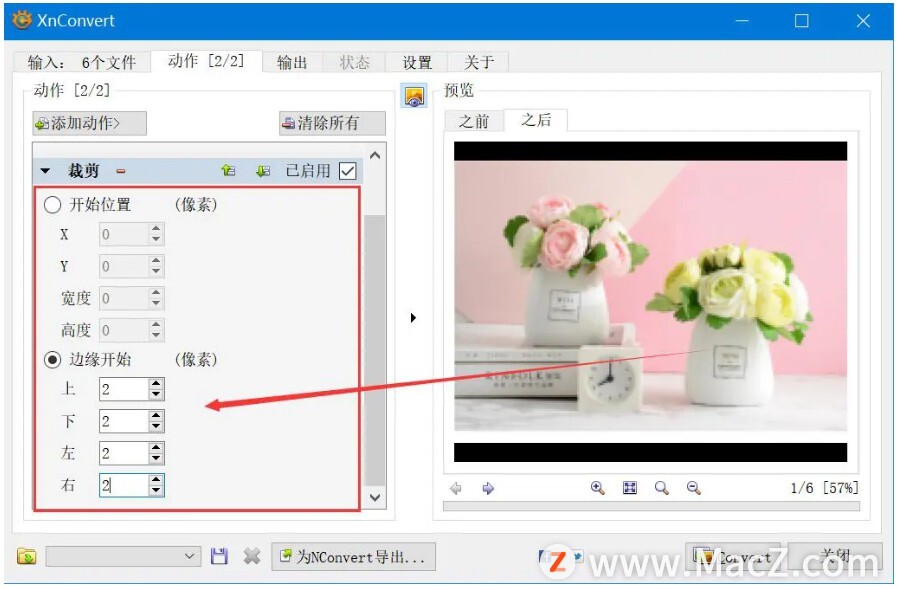
Task: Click the 关闭 button
Action: point(835,557)
